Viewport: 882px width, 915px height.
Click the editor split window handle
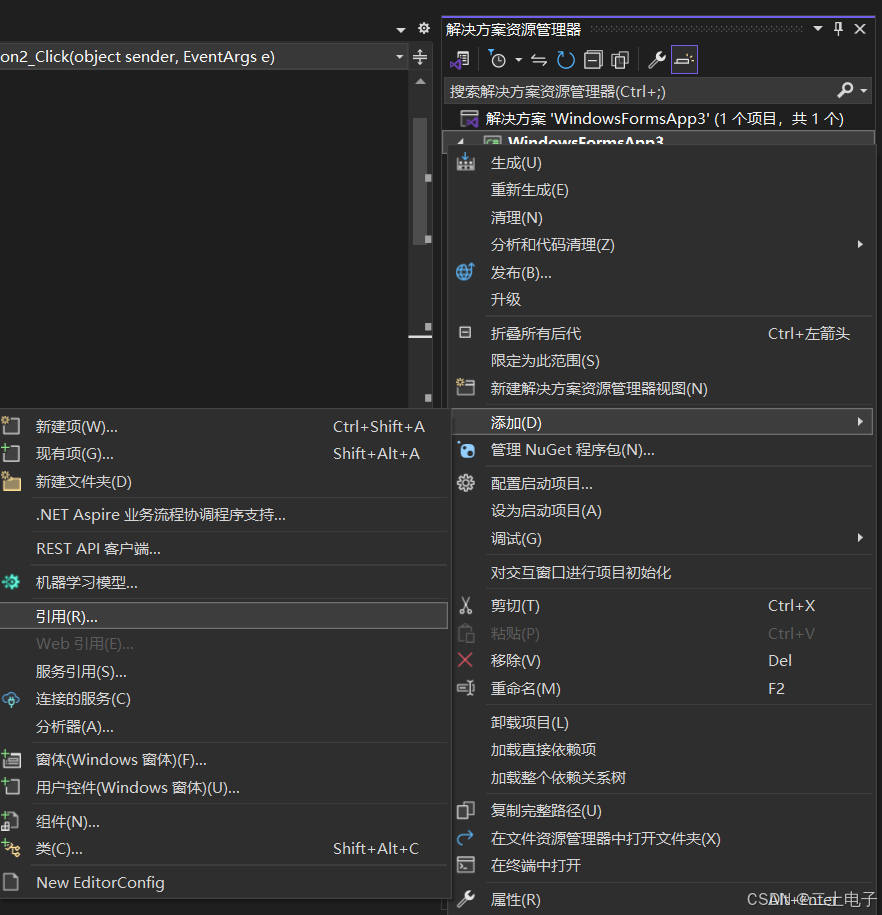click(421, 57)
